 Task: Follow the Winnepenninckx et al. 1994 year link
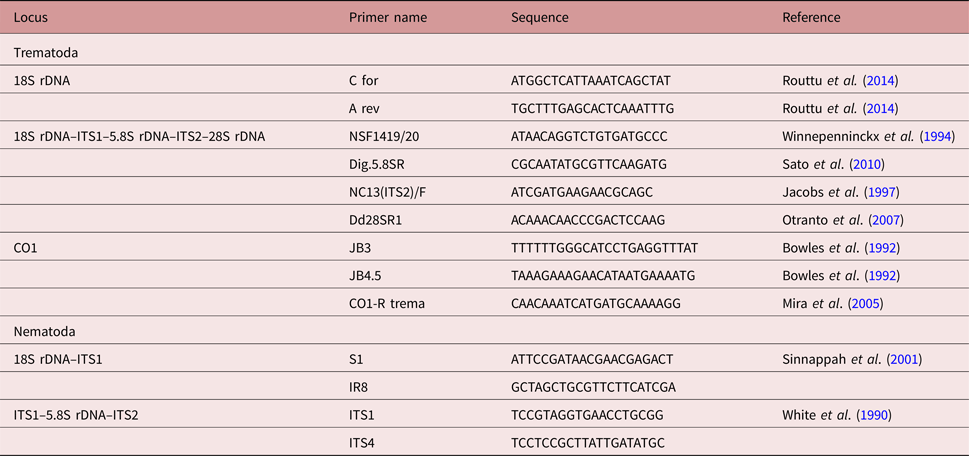(x=934, y=136)
